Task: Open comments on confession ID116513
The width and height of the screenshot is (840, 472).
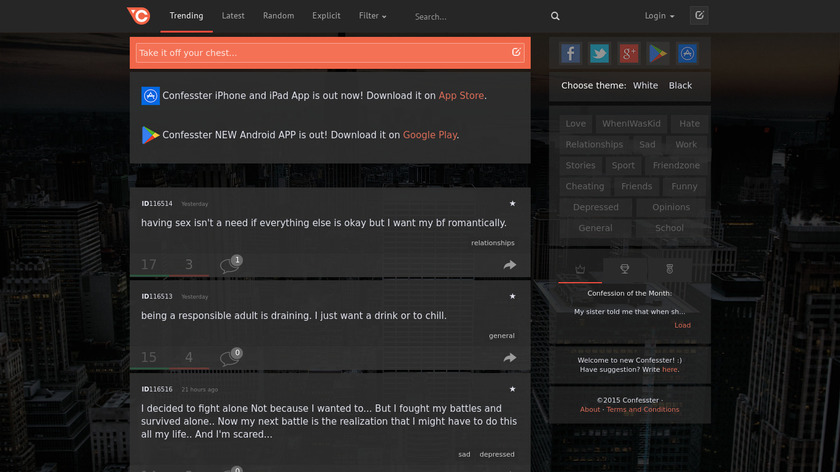Action: coord(231,357)
